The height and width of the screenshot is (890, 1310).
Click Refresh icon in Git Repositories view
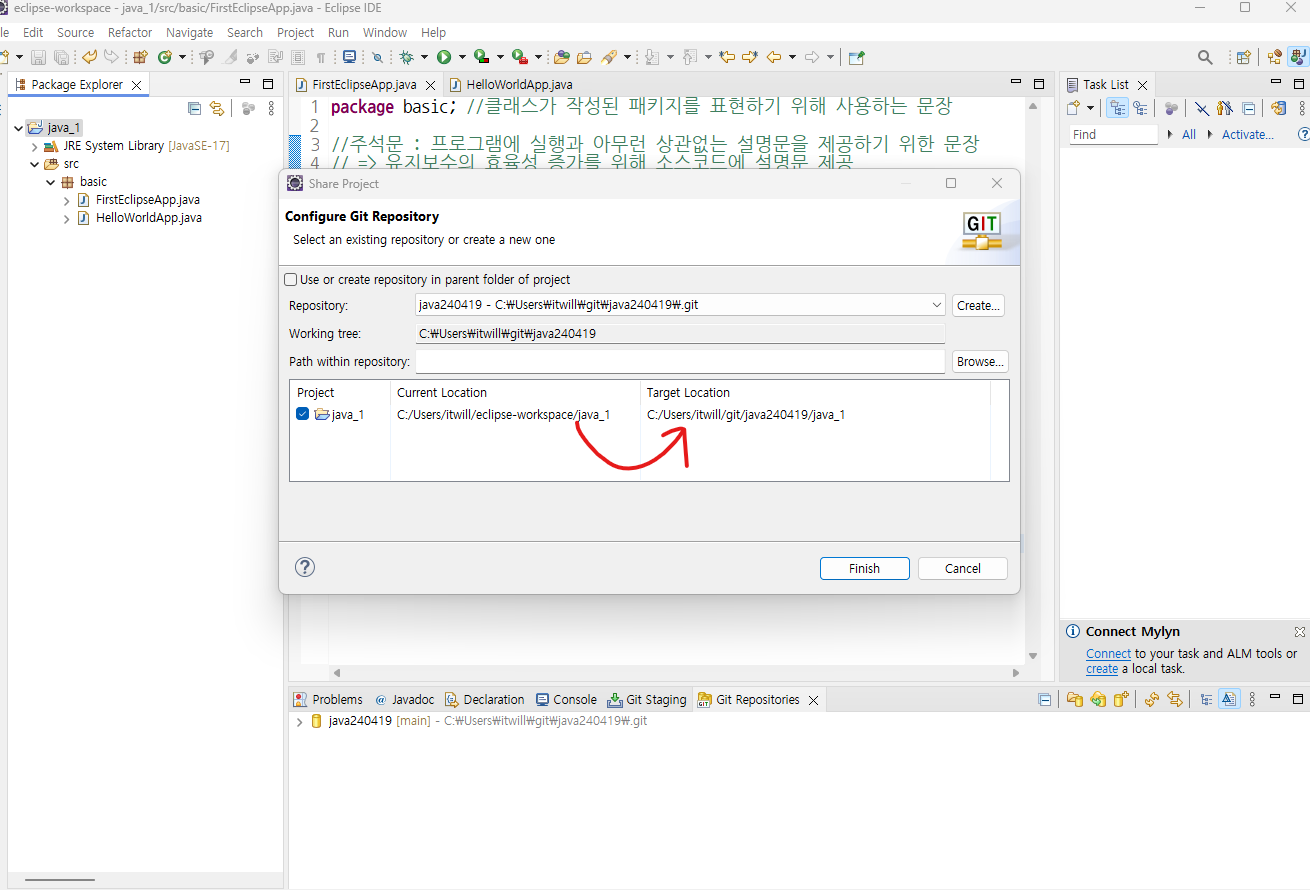(1151, 699)
